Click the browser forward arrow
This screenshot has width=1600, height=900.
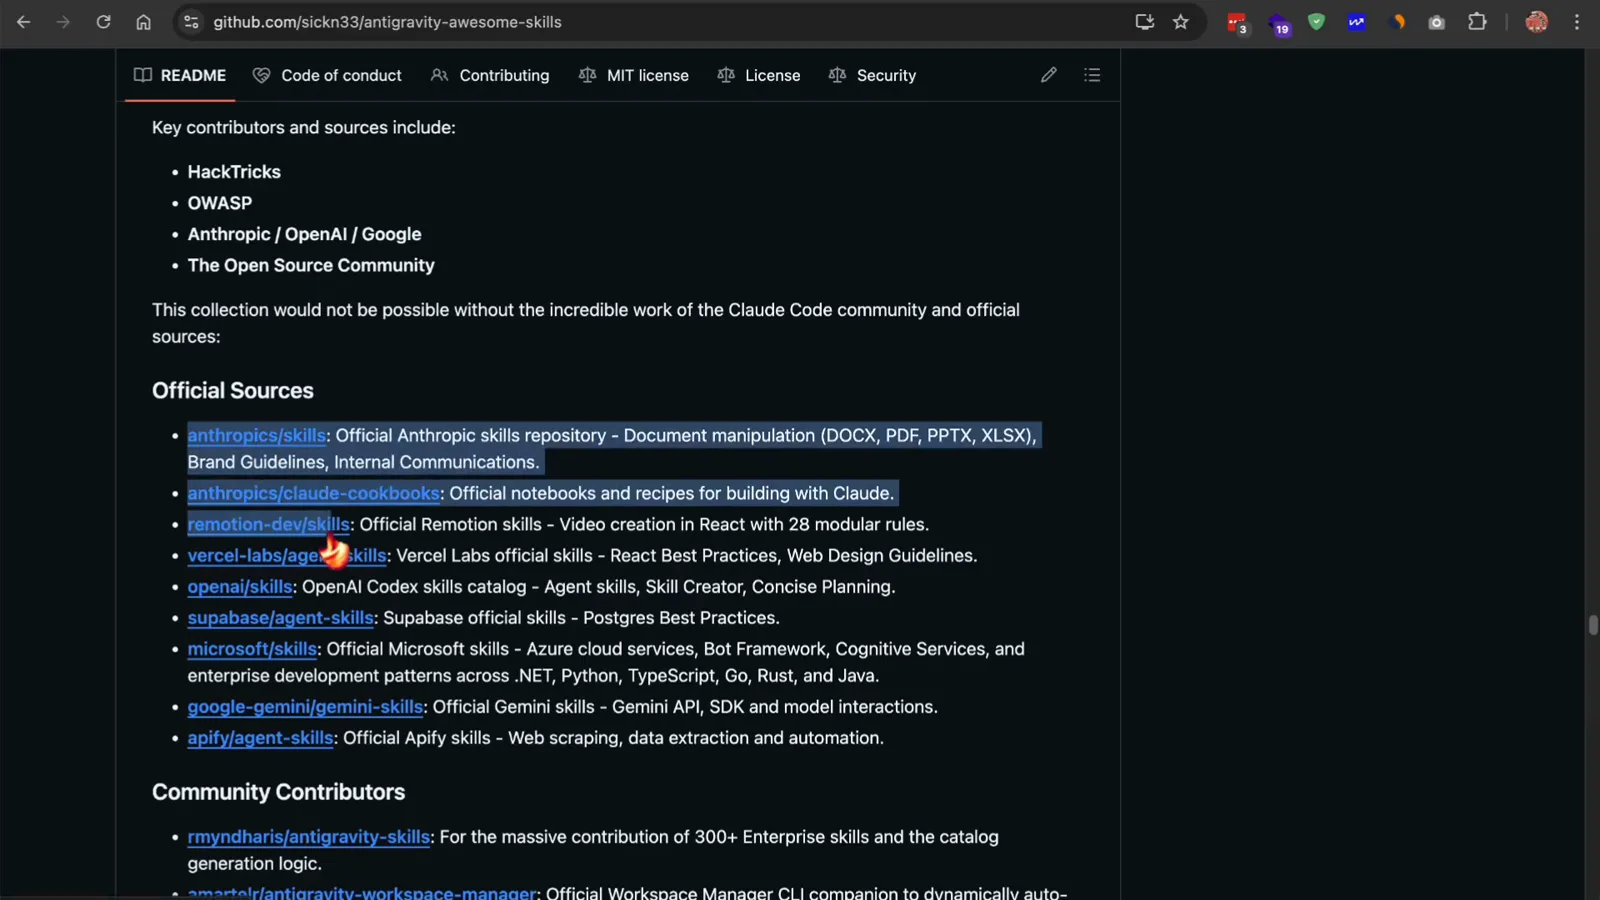click(63, 22)
